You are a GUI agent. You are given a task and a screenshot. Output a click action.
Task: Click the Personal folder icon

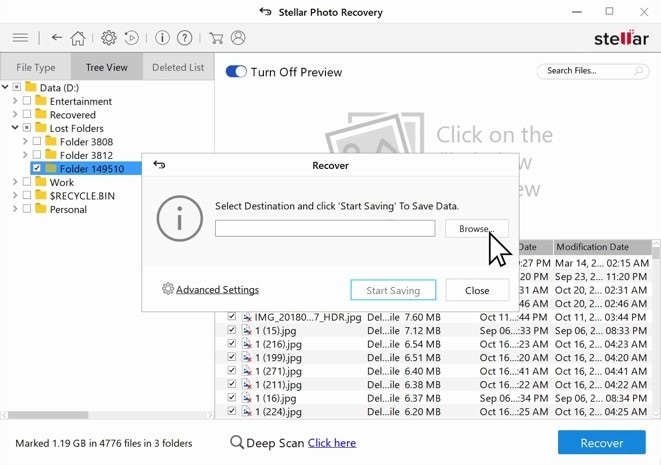[41, 209]
